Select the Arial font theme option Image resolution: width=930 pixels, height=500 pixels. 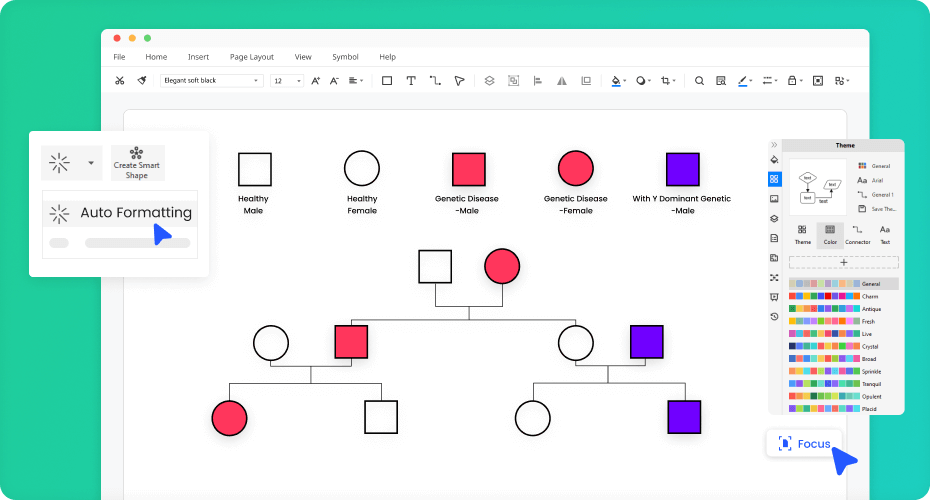coord(871,180)
